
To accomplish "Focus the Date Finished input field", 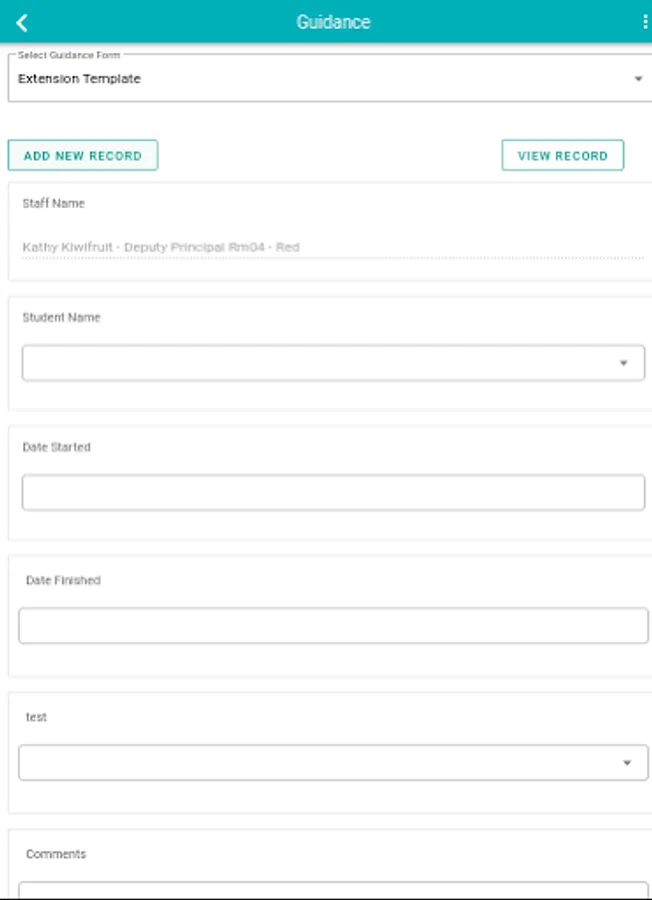I will (x=333, y=626).
